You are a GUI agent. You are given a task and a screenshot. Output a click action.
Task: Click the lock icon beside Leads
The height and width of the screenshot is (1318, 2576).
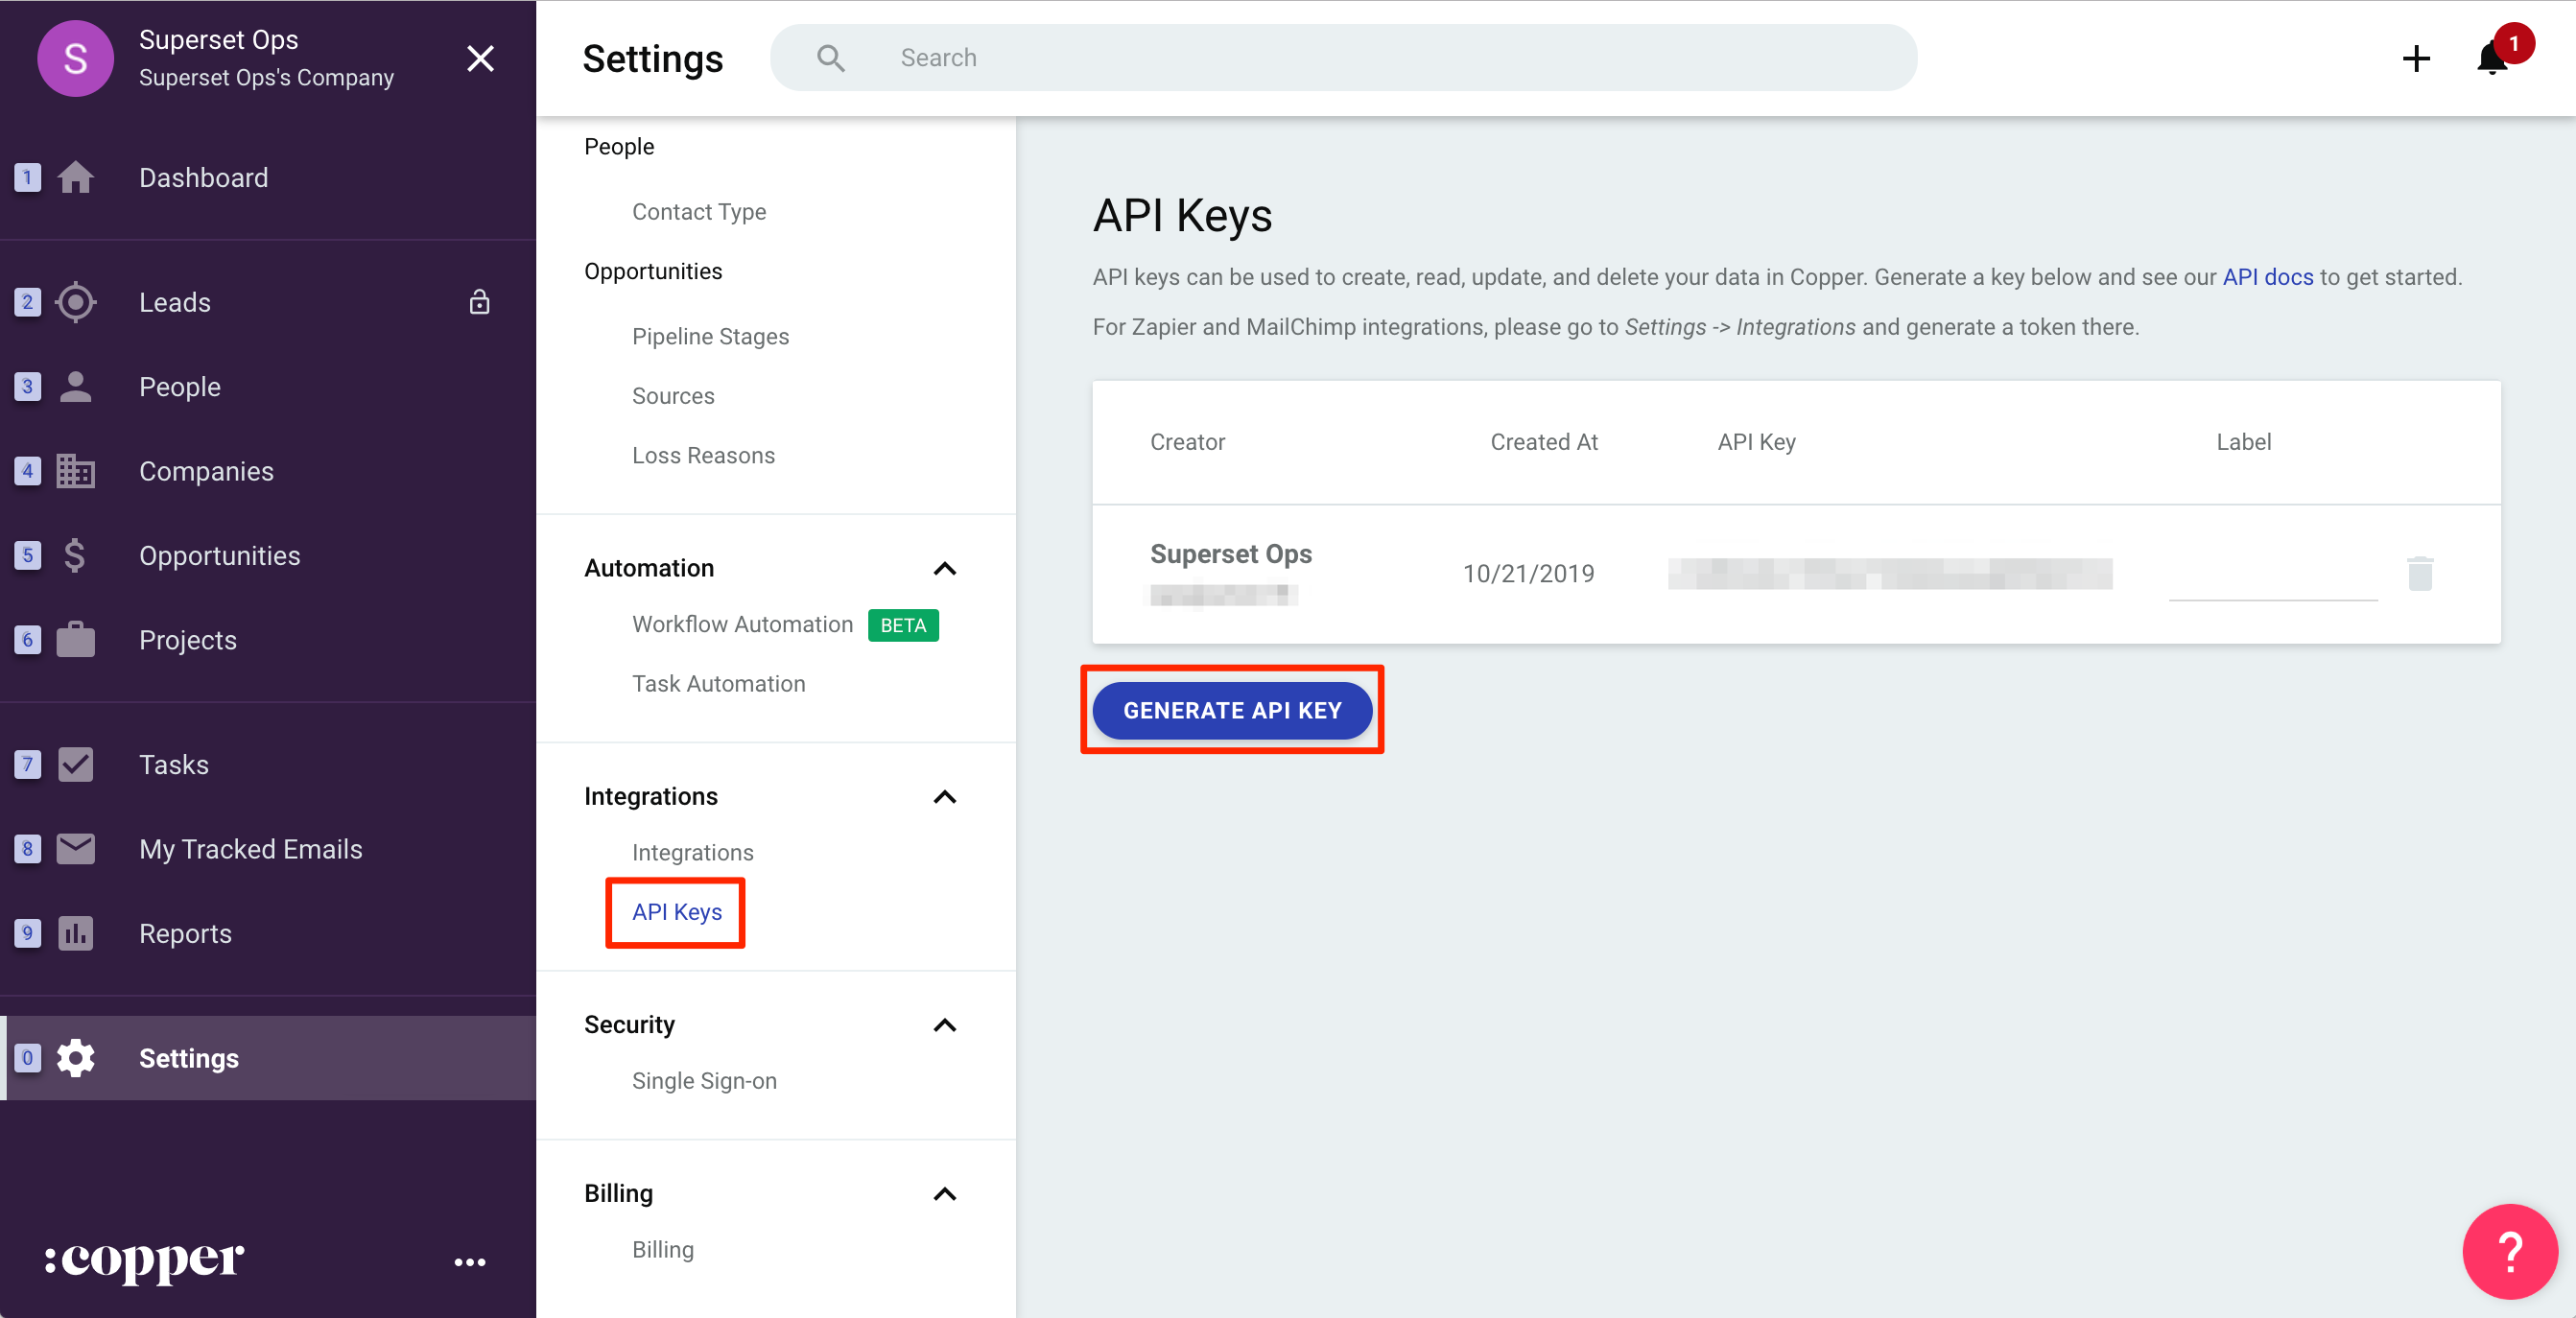pos(480,302)
